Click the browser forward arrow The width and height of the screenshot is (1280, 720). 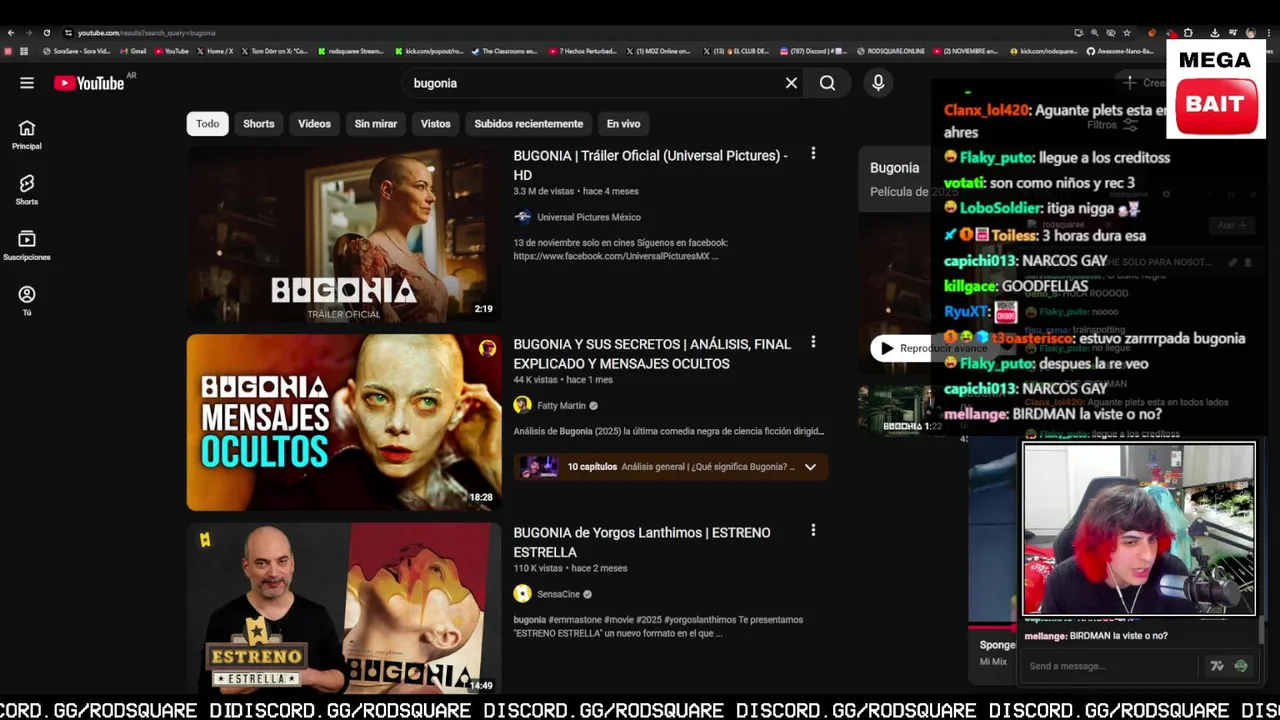tap(29, 33)
